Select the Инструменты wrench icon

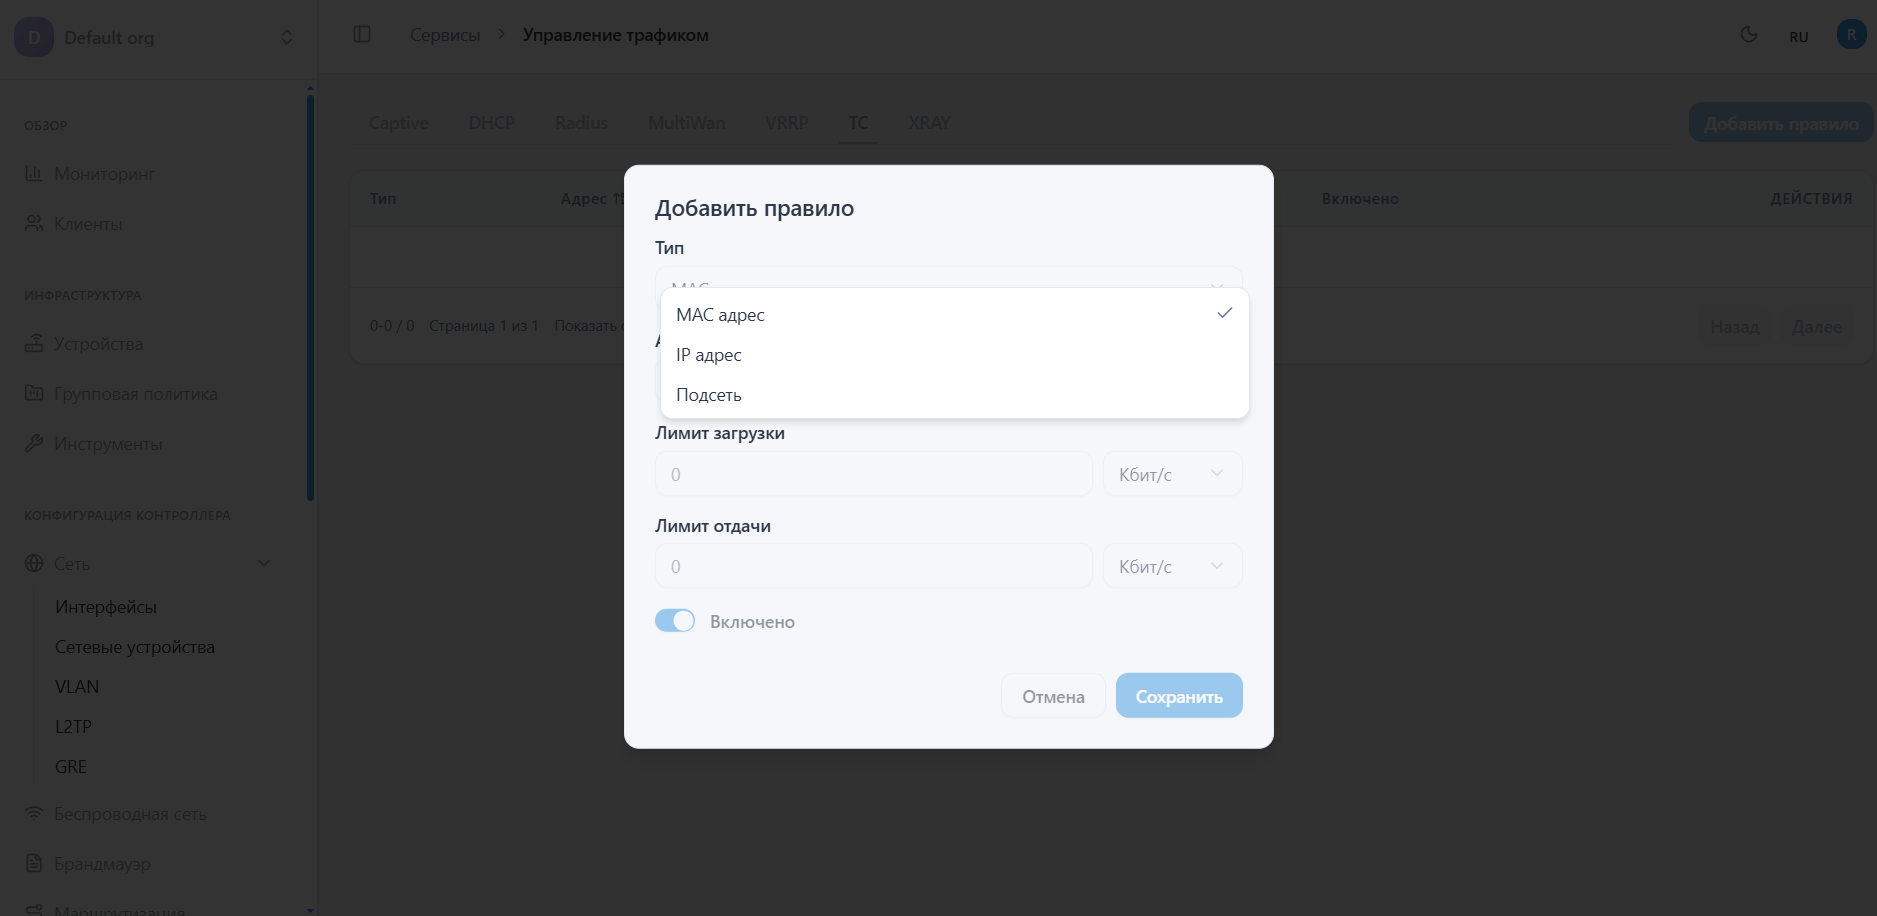[33, 443]
